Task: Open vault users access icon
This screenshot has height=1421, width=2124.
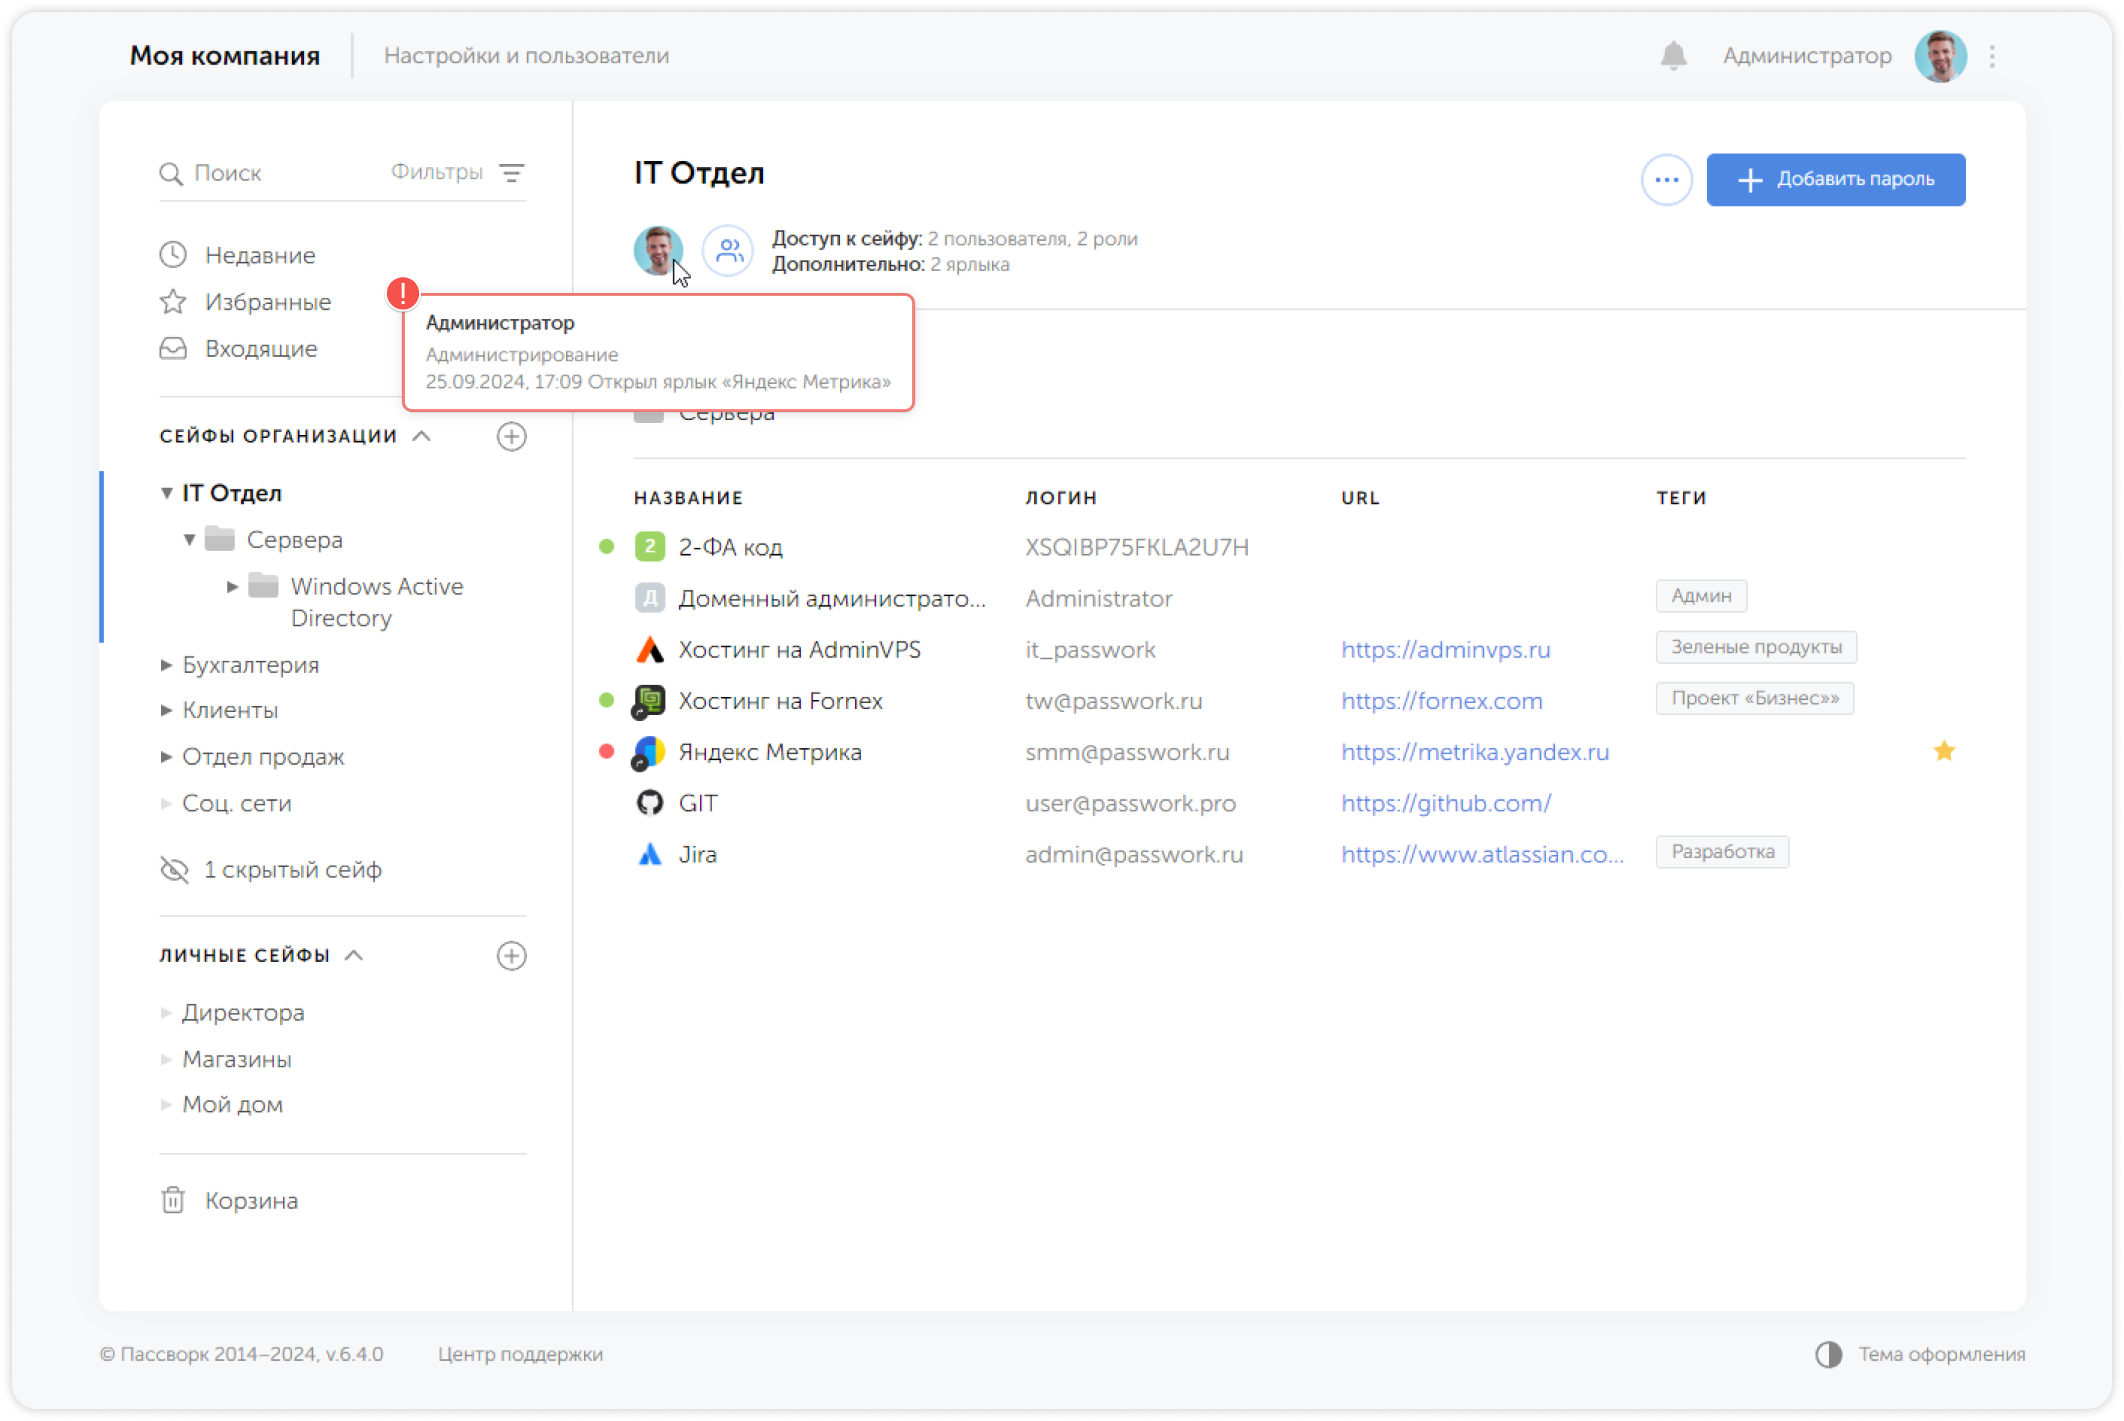Action: click(x=728, y=250)
